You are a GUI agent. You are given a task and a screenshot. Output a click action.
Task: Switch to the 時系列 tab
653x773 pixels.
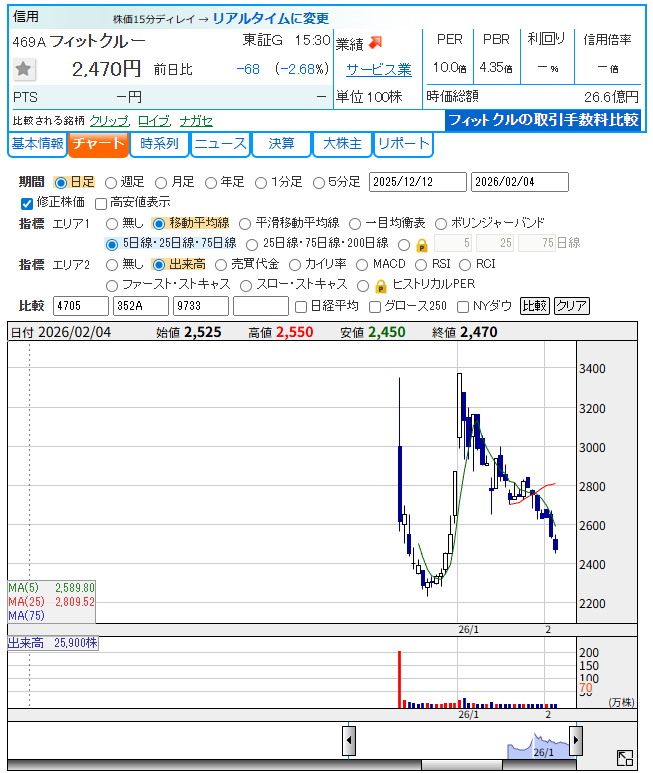coord(159,144)
